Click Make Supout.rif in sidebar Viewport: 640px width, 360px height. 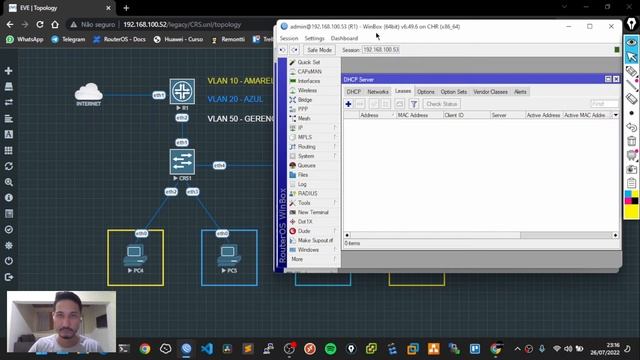pos(315,241)
